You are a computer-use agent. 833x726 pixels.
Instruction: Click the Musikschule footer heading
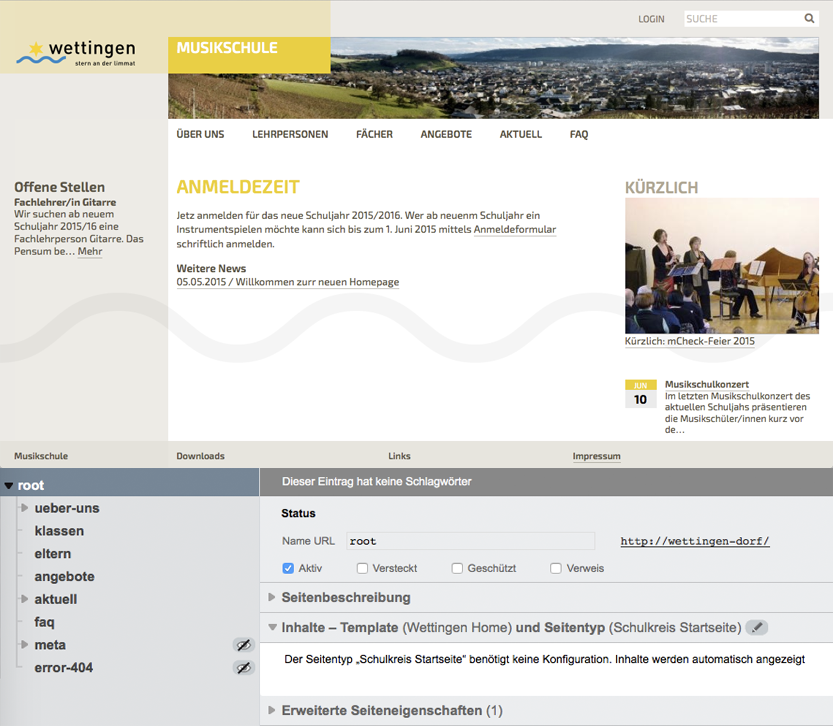click(x=41, y=456)
